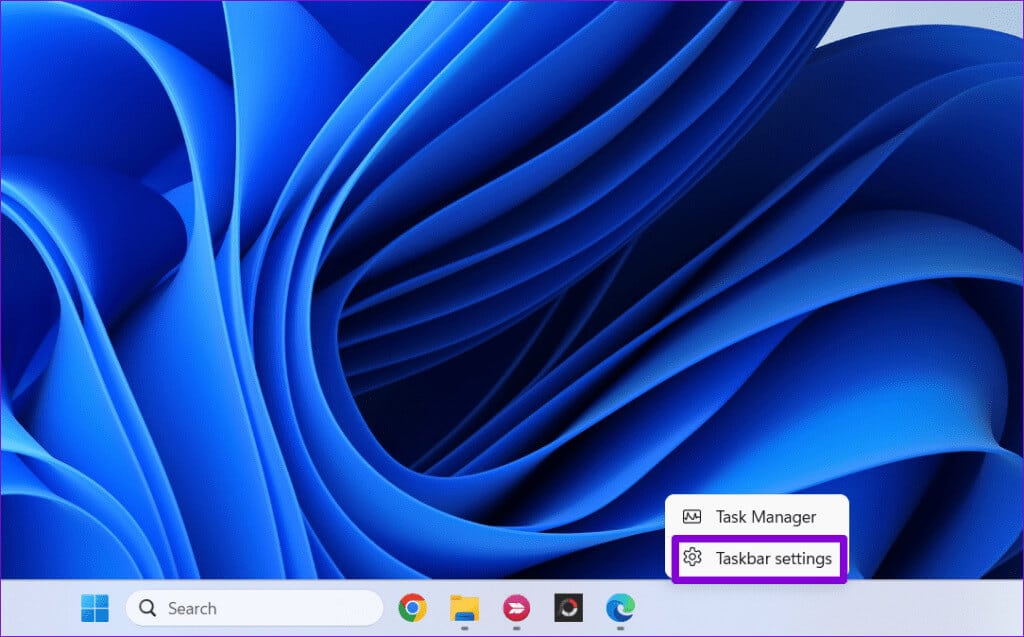Click the taskbar Search box

pyautogui.click(x=254, y=608)
